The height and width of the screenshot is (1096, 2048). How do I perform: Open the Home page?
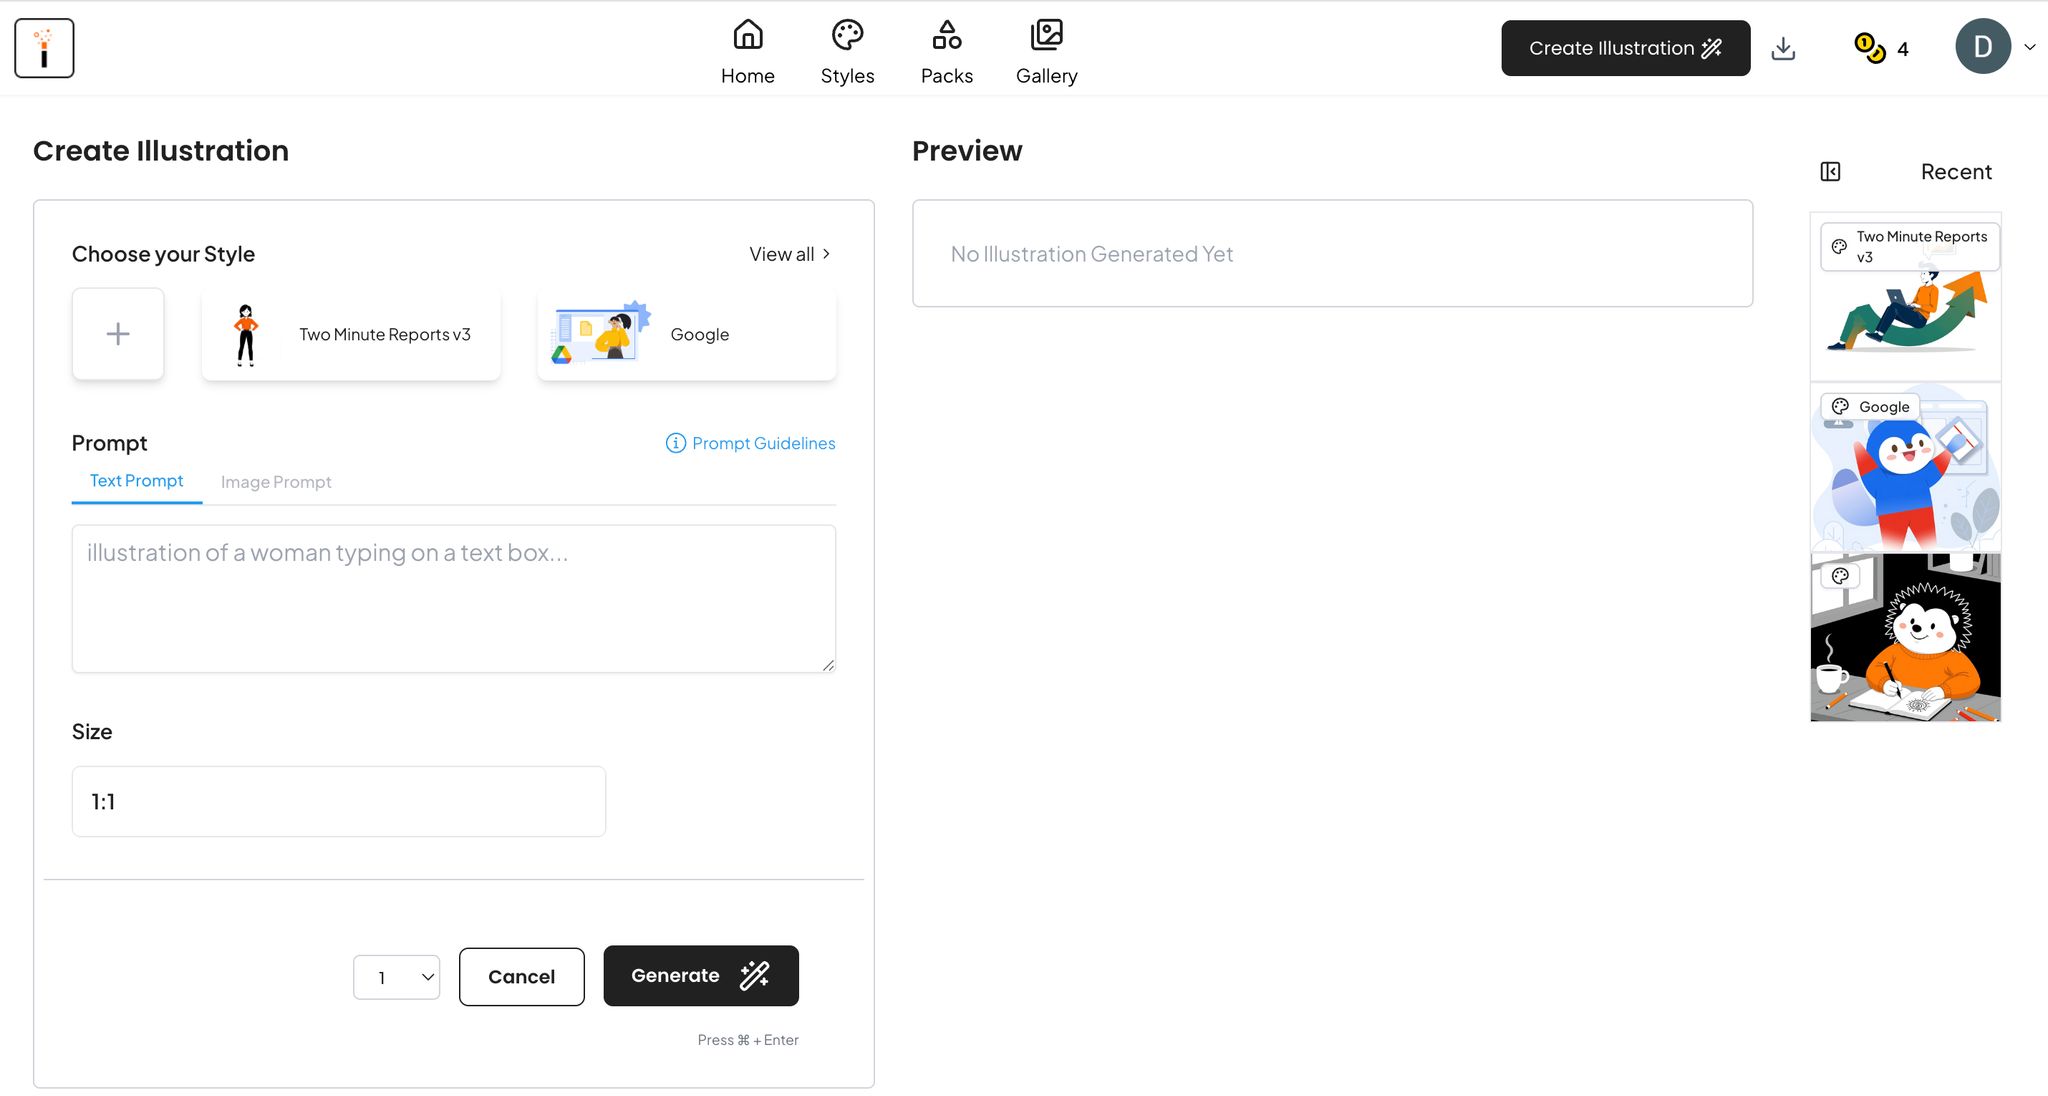[747, 52]
